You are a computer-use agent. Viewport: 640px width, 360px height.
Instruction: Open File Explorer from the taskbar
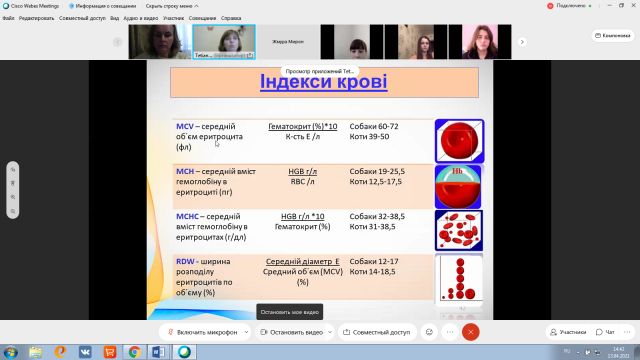36,352
